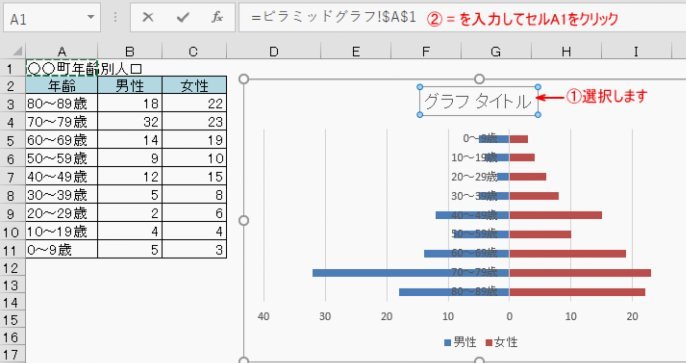Select column B header
This screenshot has height=363, width=686.
click(x=130, y=52)
